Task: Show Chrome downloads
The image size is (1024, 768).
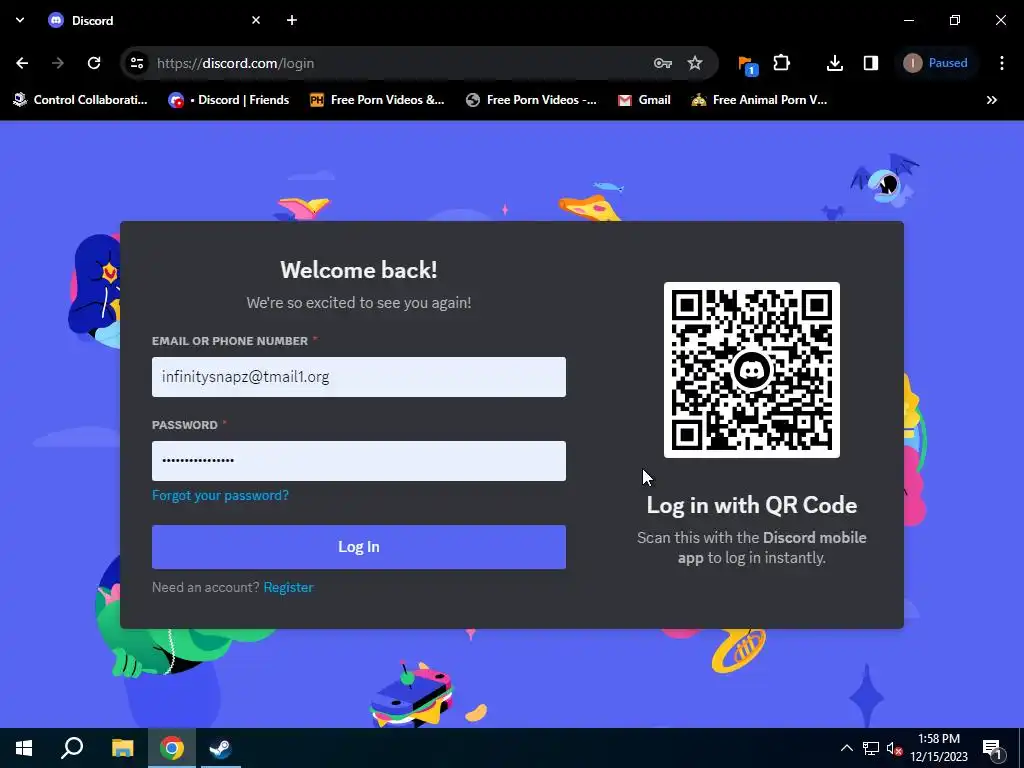Action: tap(835, 63)
